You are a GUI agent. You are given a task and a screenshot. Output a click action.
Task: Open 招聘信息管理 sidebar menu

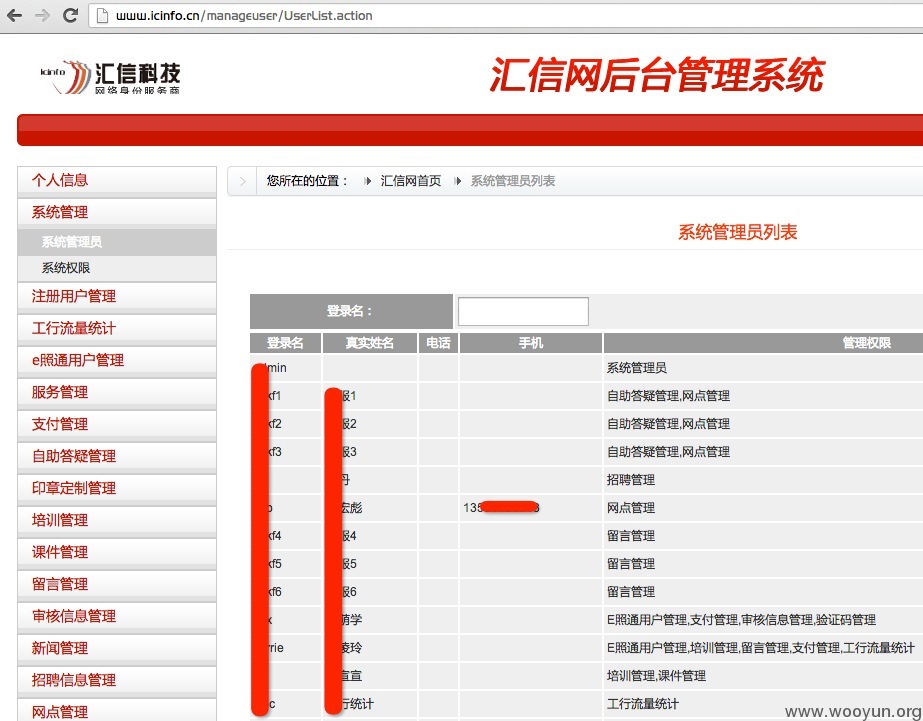tap(117, 680)
